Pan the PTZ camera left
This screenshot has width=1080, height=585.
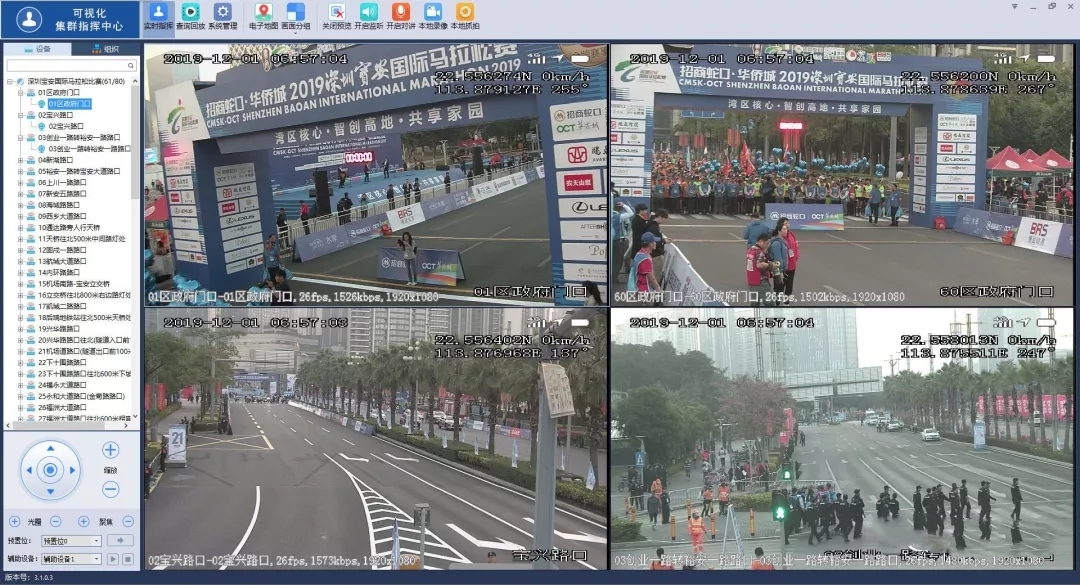(29, 471)
